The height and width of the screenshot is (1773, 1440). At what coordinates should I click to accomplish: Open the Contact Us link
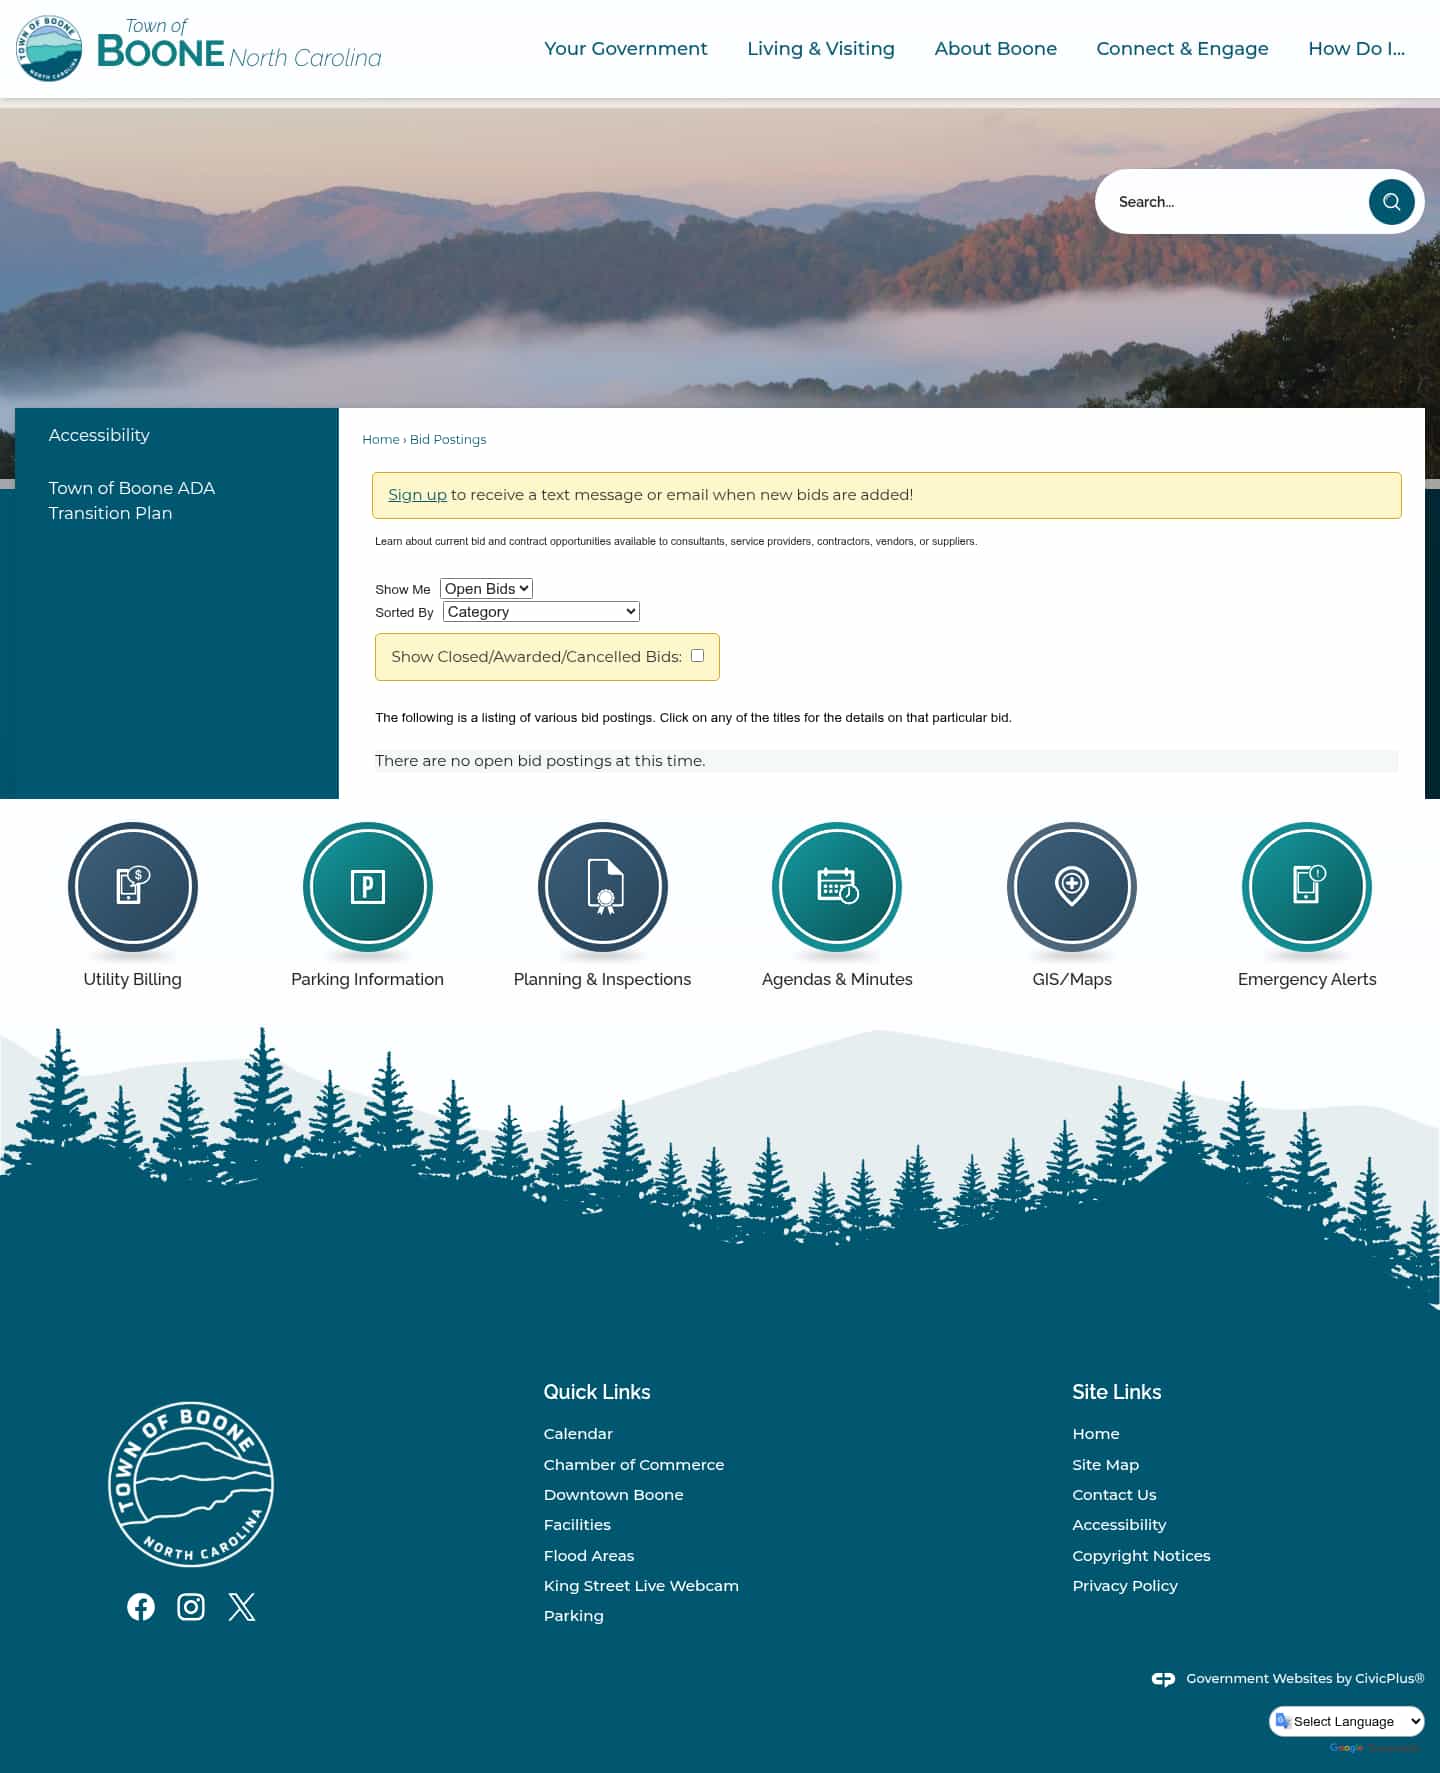[x=1114, y=1495]
